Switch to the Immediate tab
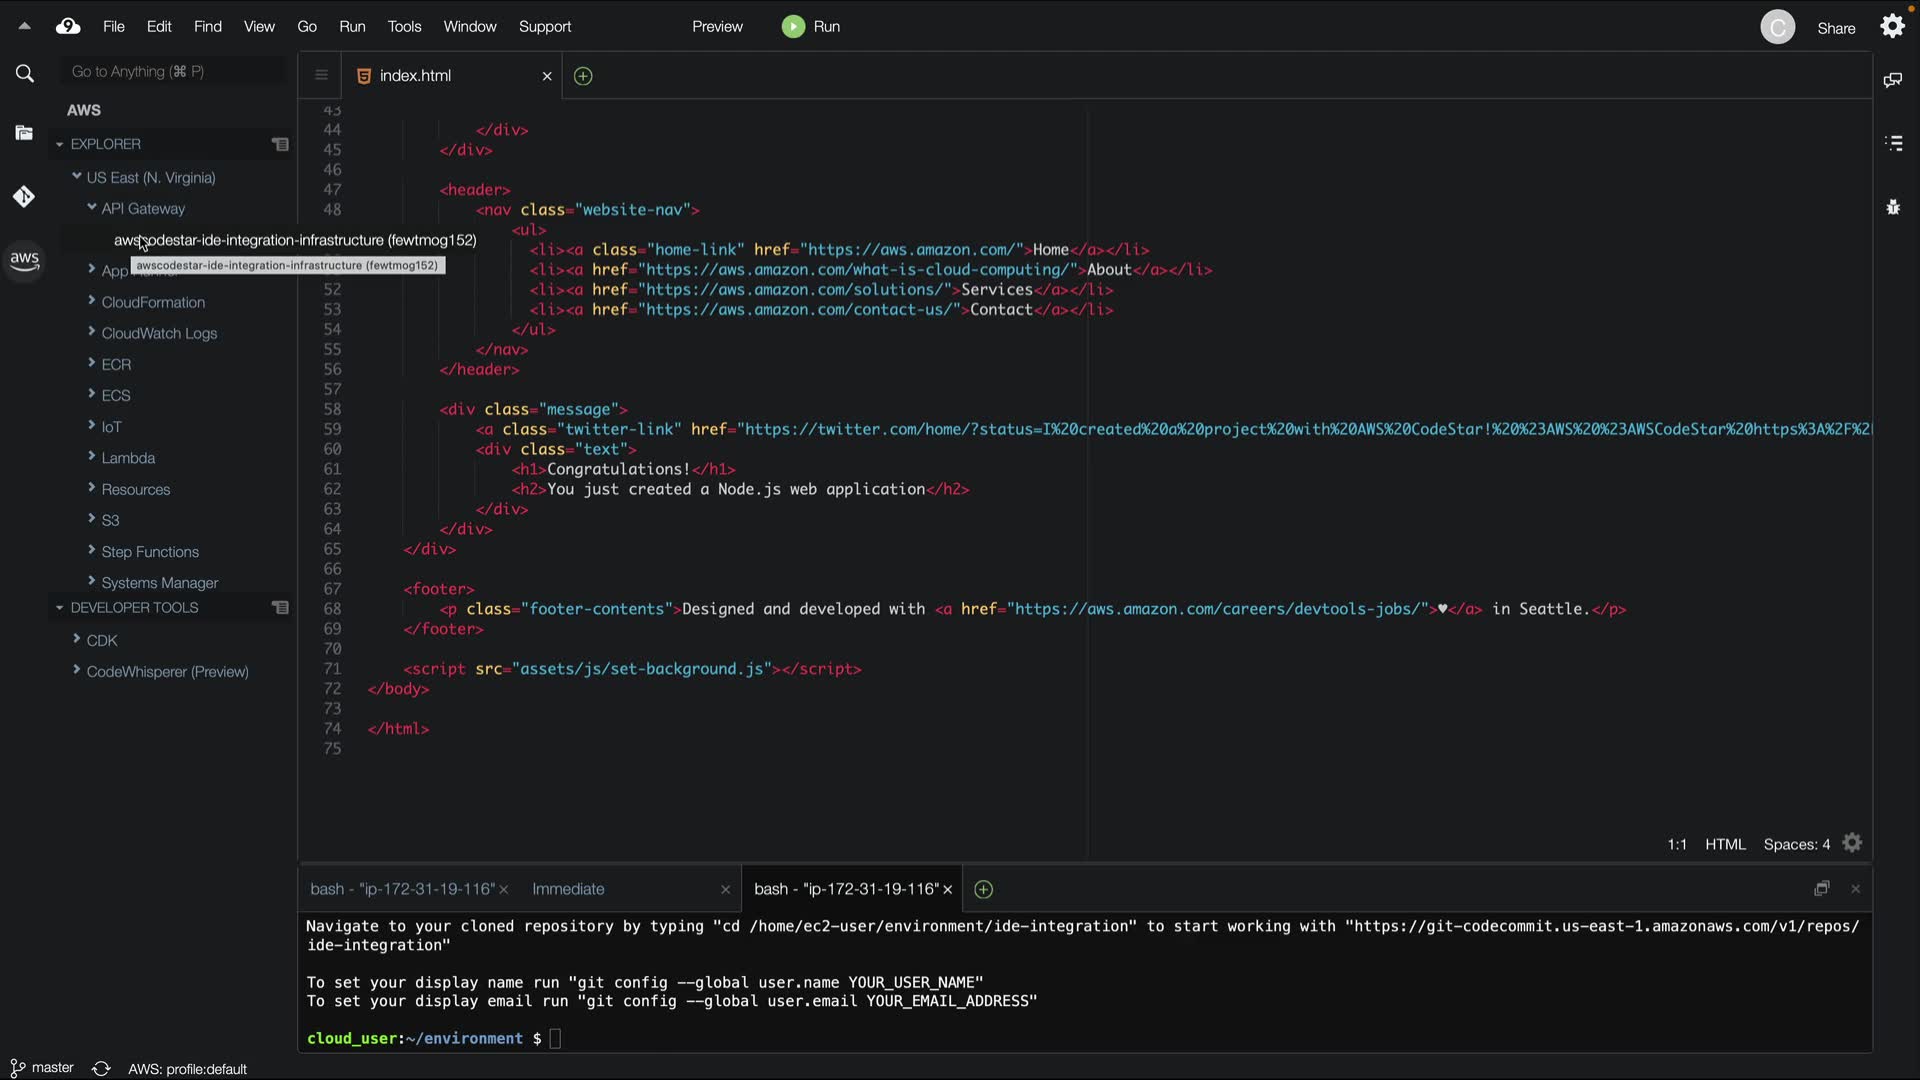 (568, 889)
